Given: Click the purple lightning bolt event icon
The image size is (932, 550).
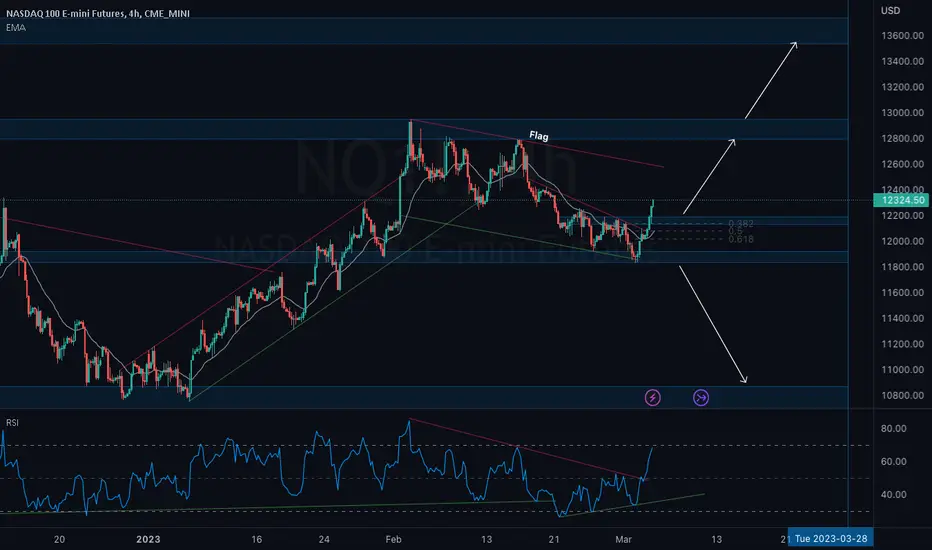Looking at the screenshot, I should tap(653, 397).
